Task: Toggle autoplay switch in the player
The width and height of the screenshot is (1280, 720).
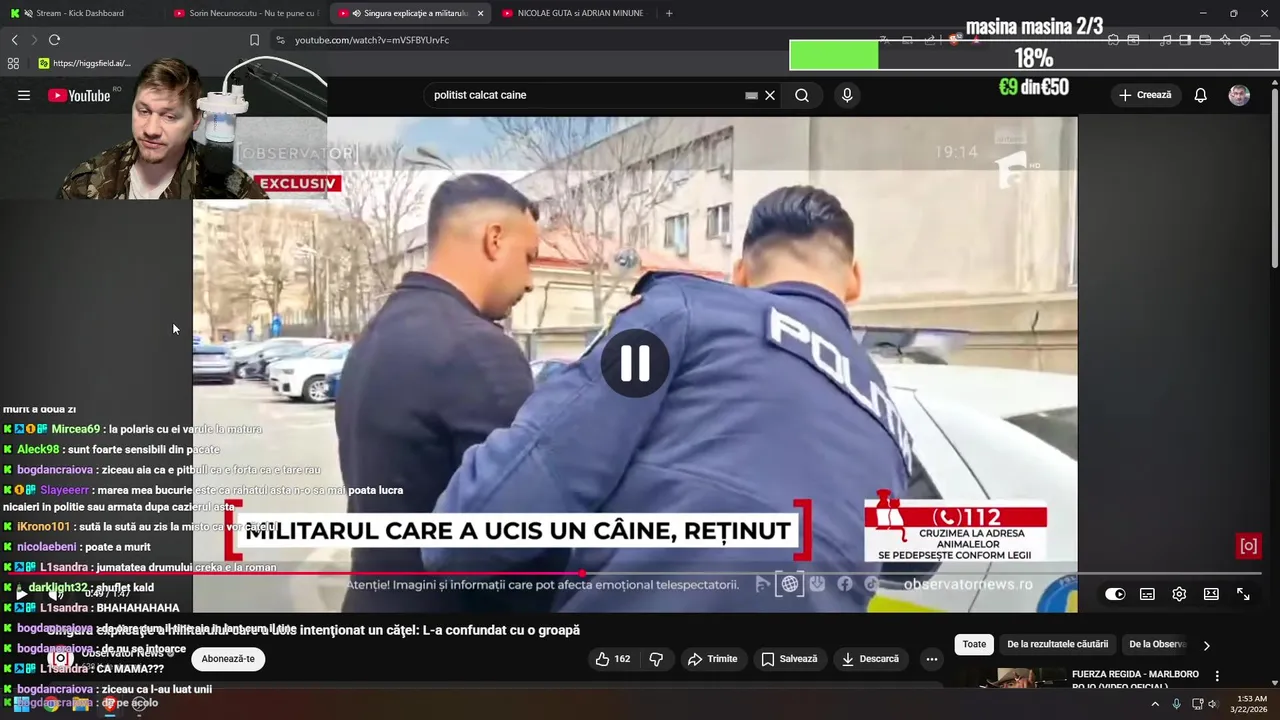Action: pos(1115,594)
